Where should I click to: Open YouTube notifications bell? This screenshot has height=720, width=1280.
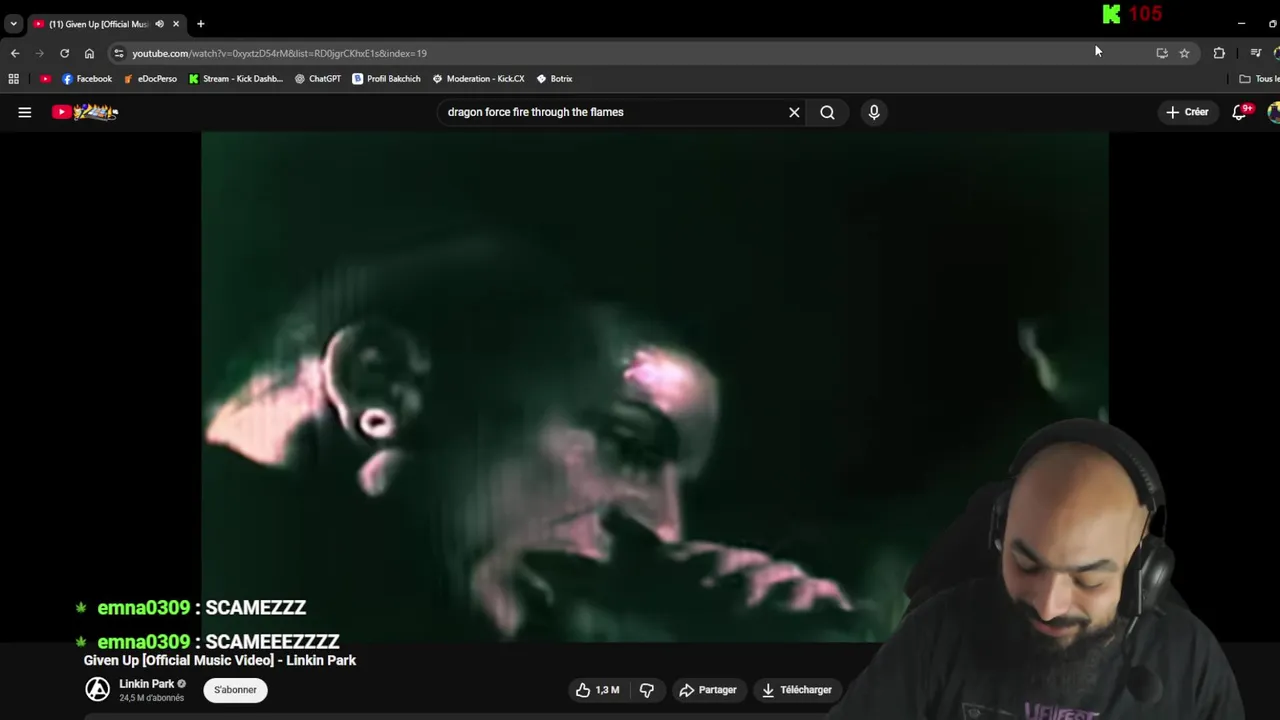(1240, 112)
